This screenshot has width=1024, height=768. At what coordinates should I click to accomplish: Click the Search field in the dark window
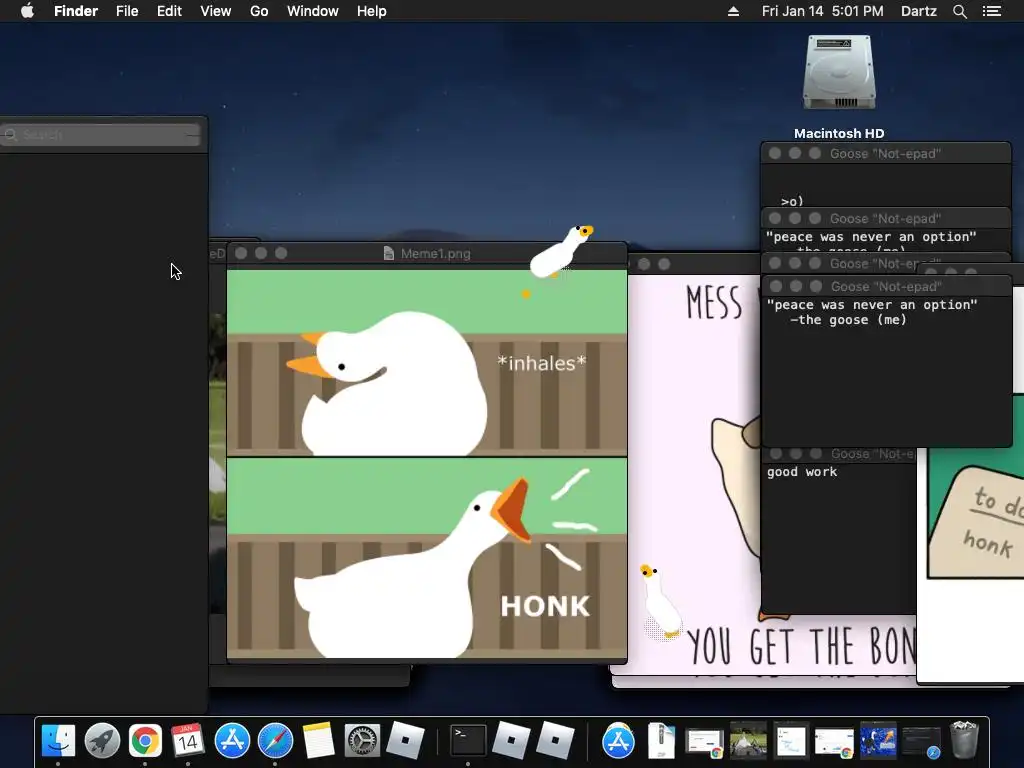pos(101,135)
